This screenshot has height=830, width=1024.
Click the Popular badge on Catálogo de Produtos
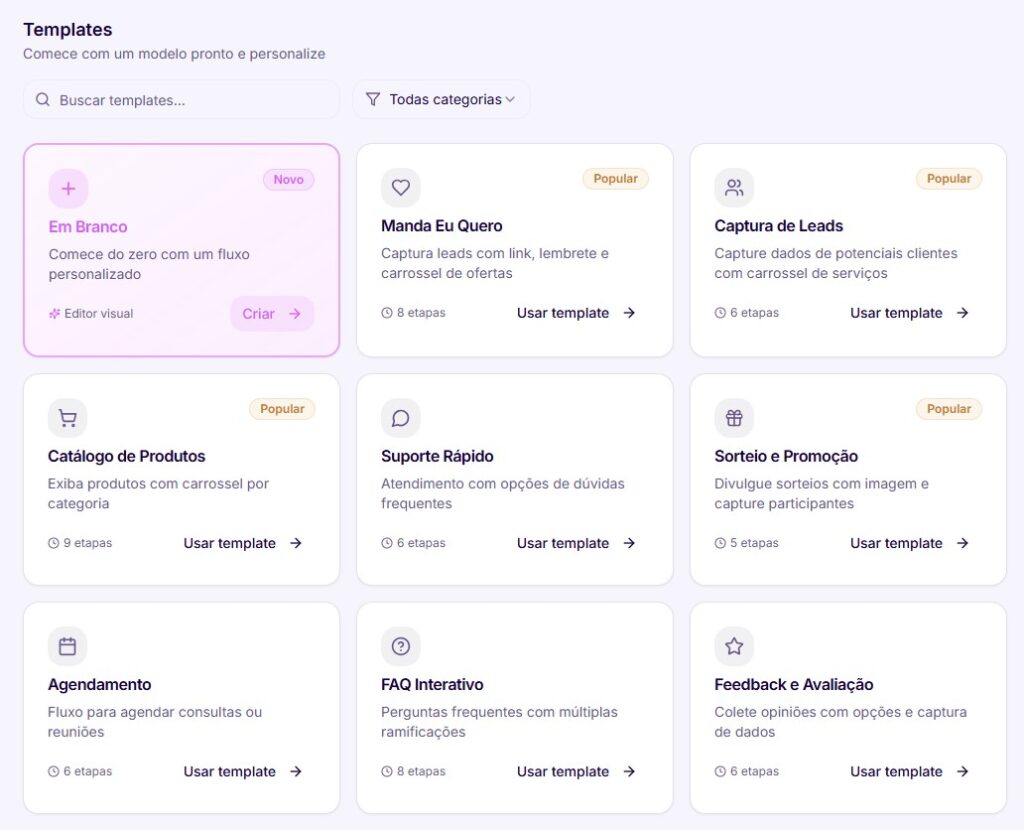point(282,409)
